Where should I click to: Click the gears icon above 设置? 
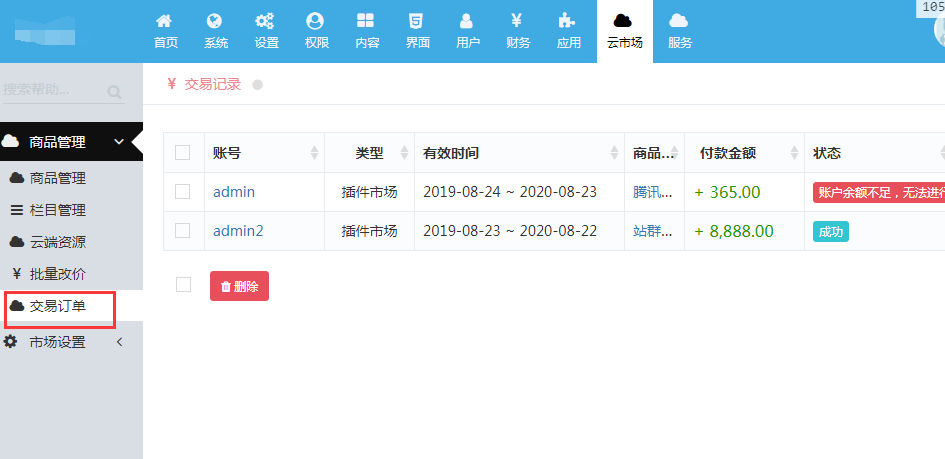coord(264,21)
